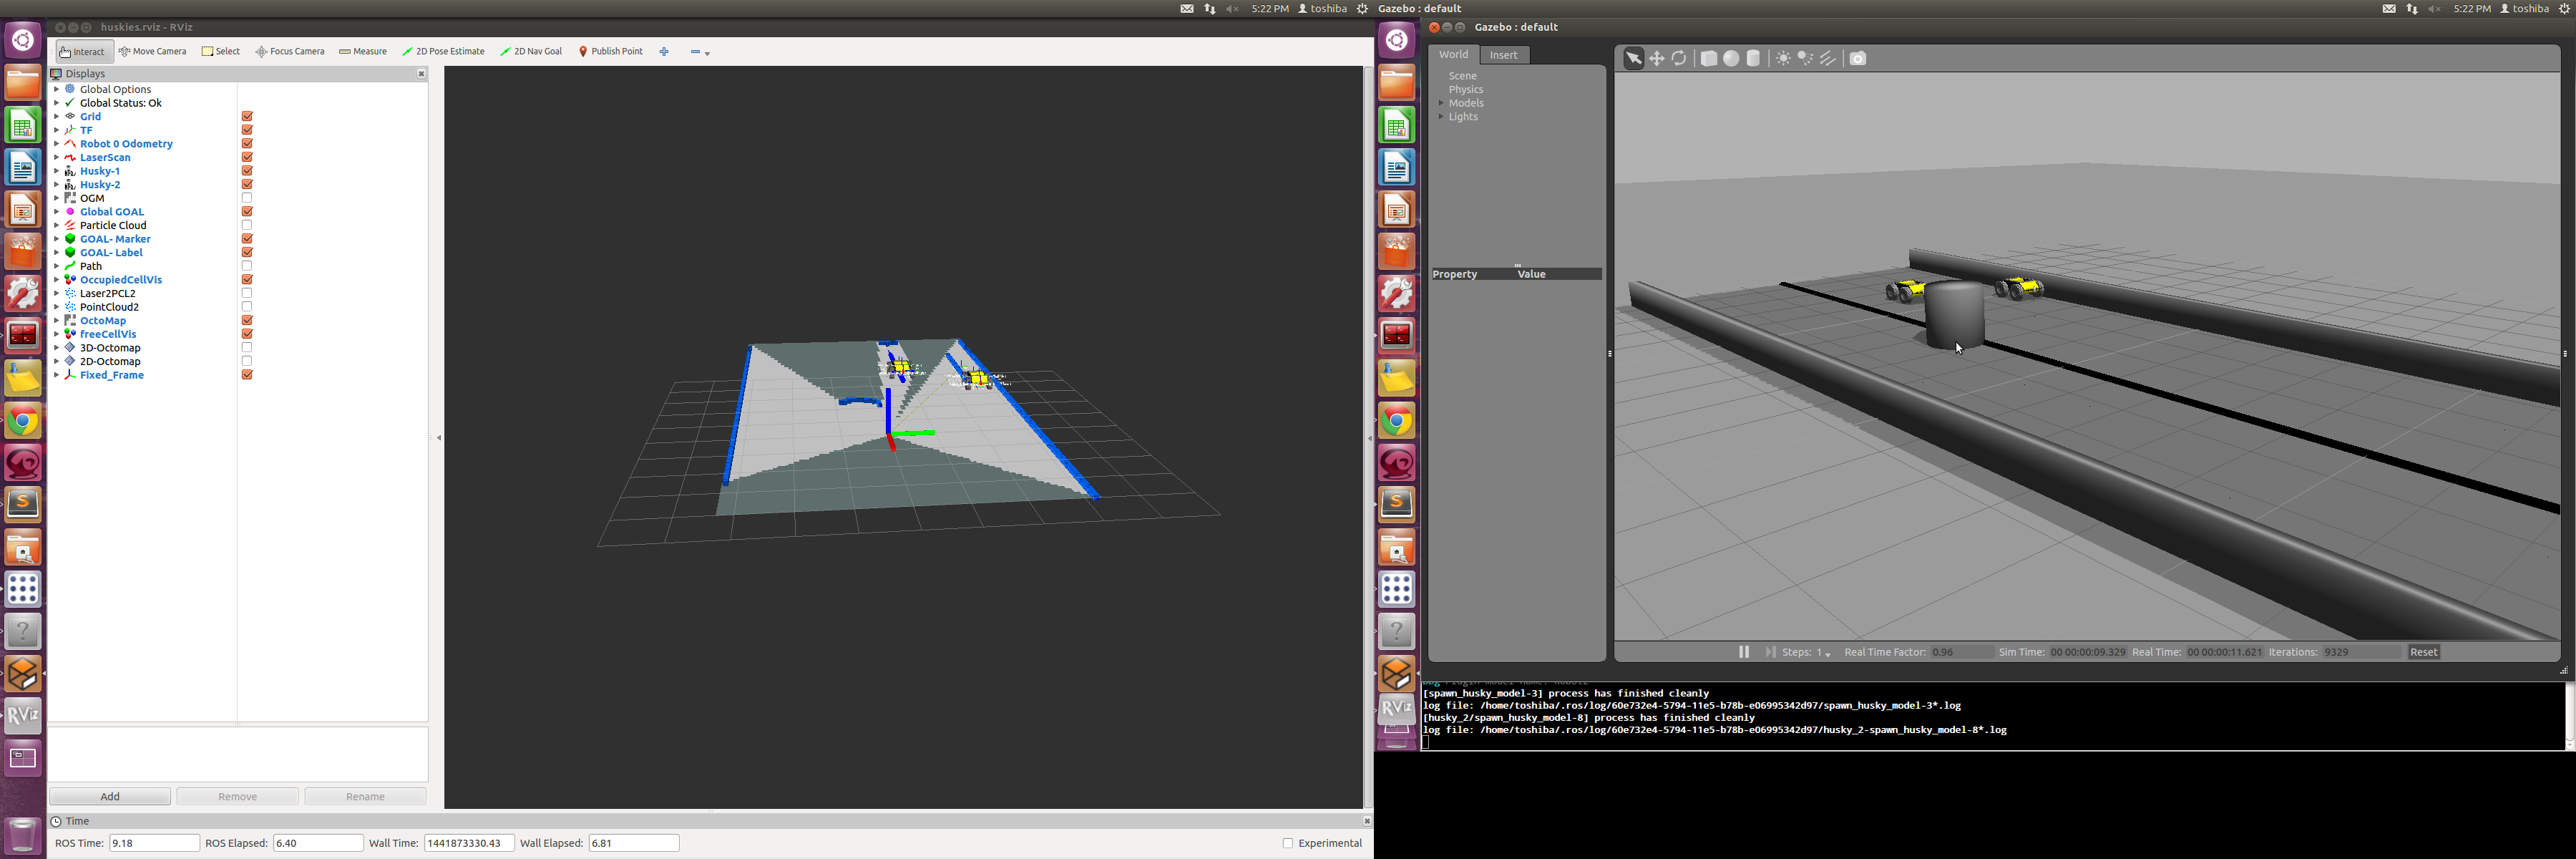Add a spot light in Gazebo
Viewport: 2576px width, 859px height.
click(1806, 58)
